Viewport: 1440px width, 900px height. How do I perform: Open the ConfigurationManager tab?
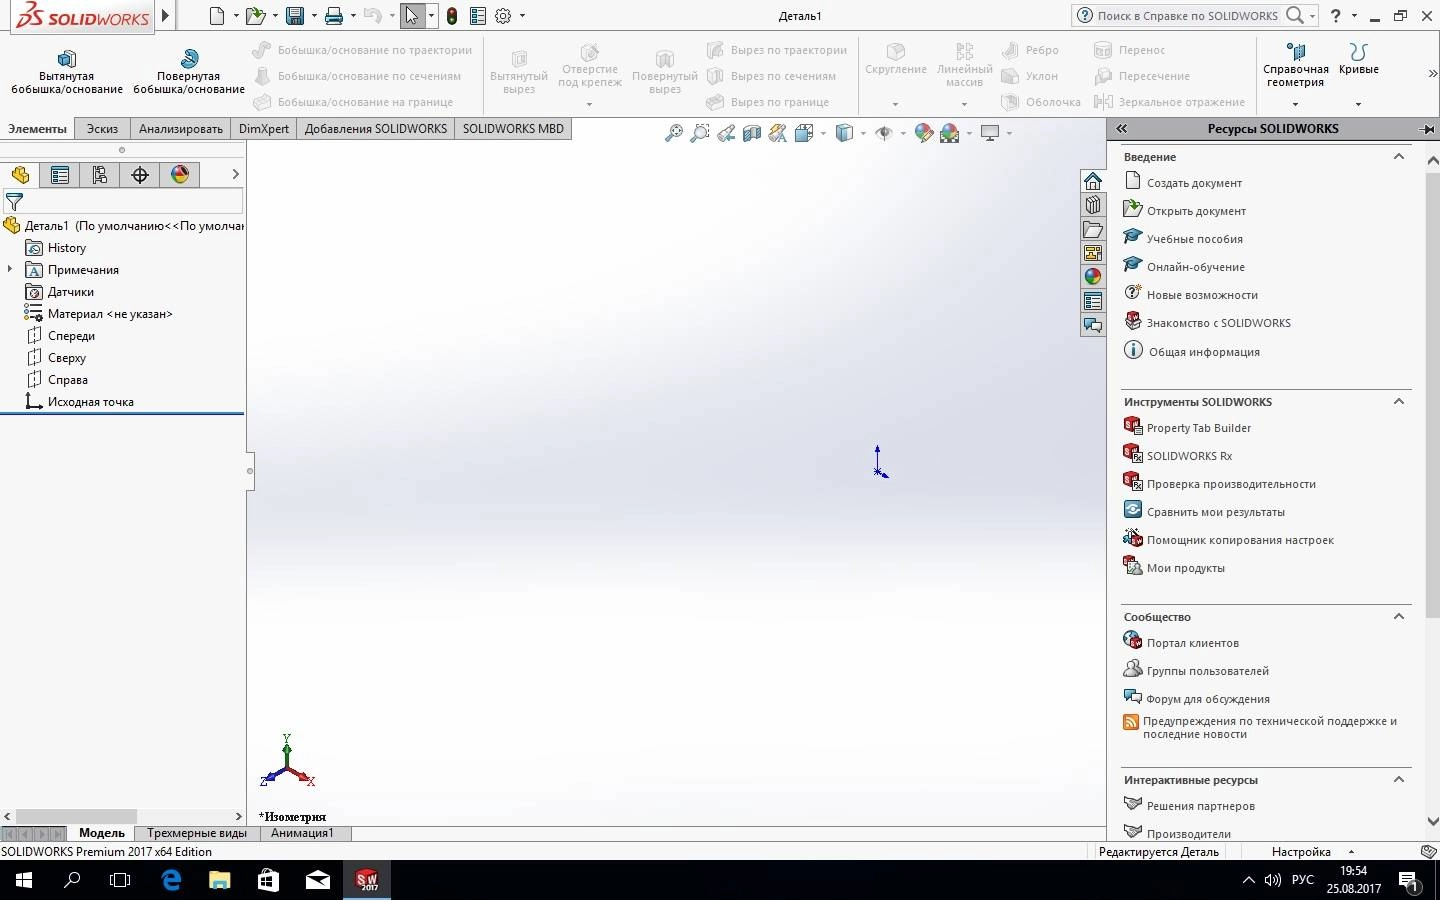pos(100,175)
